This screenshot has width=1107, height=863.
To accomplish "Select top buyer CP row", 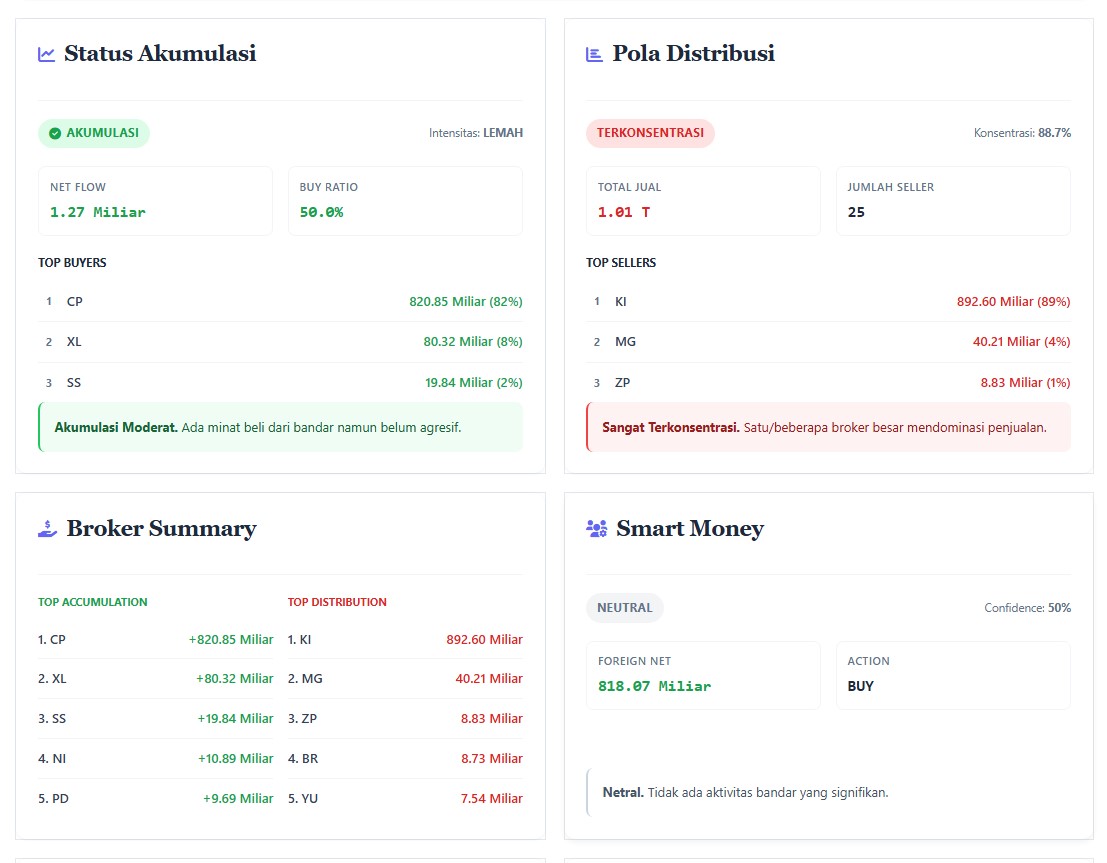I will [x=280, y=301].
